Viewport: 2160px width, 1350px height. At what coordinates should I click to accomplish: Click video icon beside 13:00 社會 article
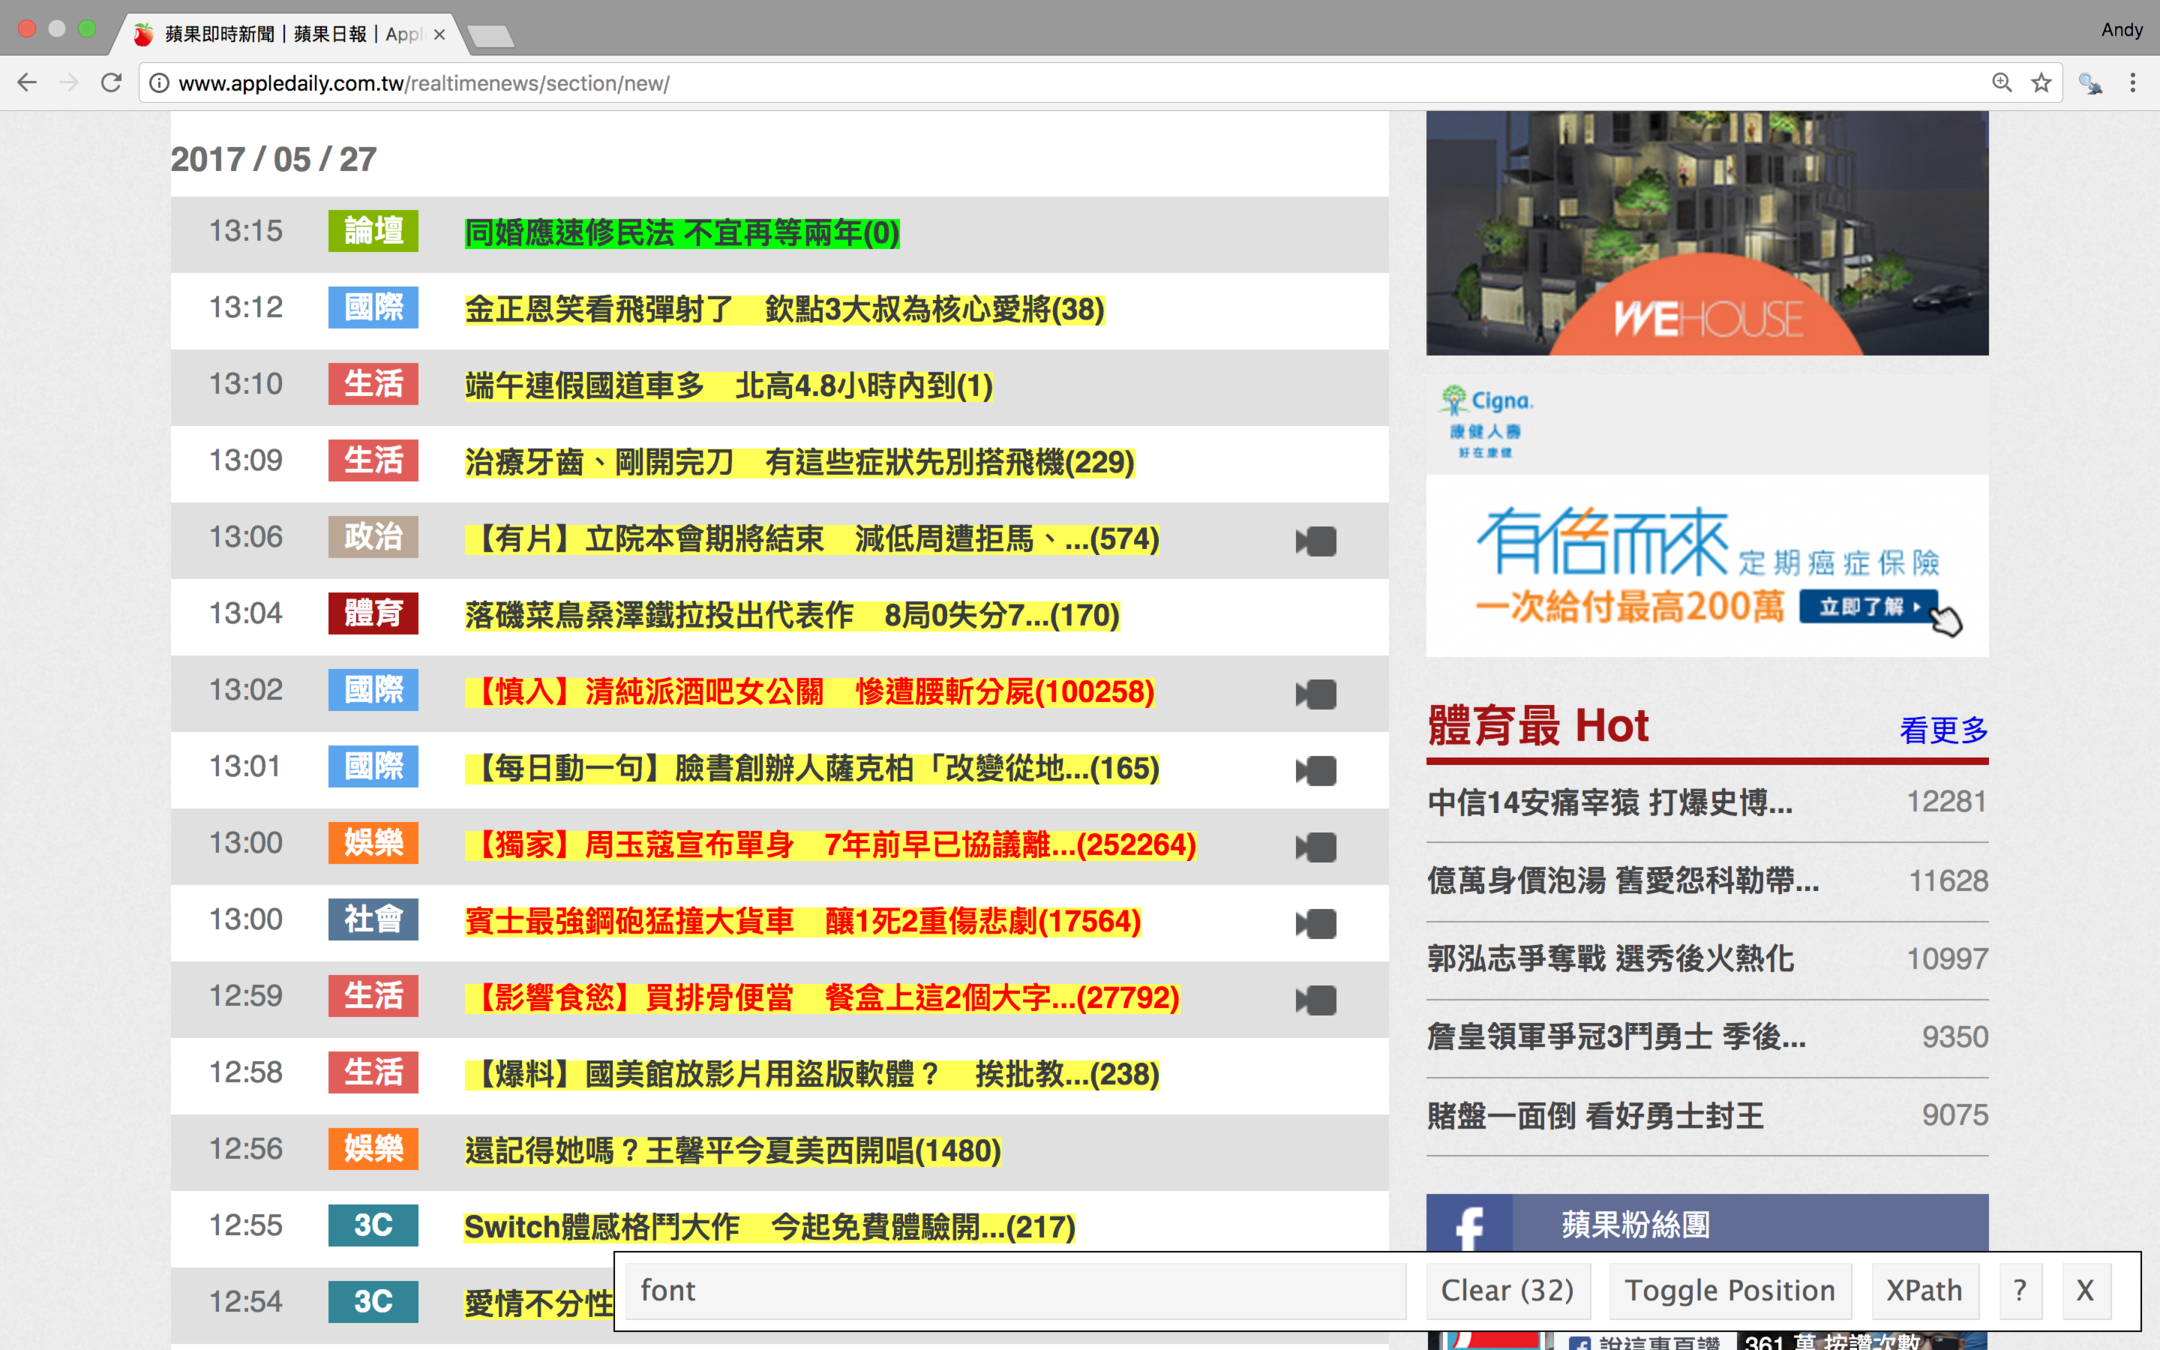coord(1316,923)
